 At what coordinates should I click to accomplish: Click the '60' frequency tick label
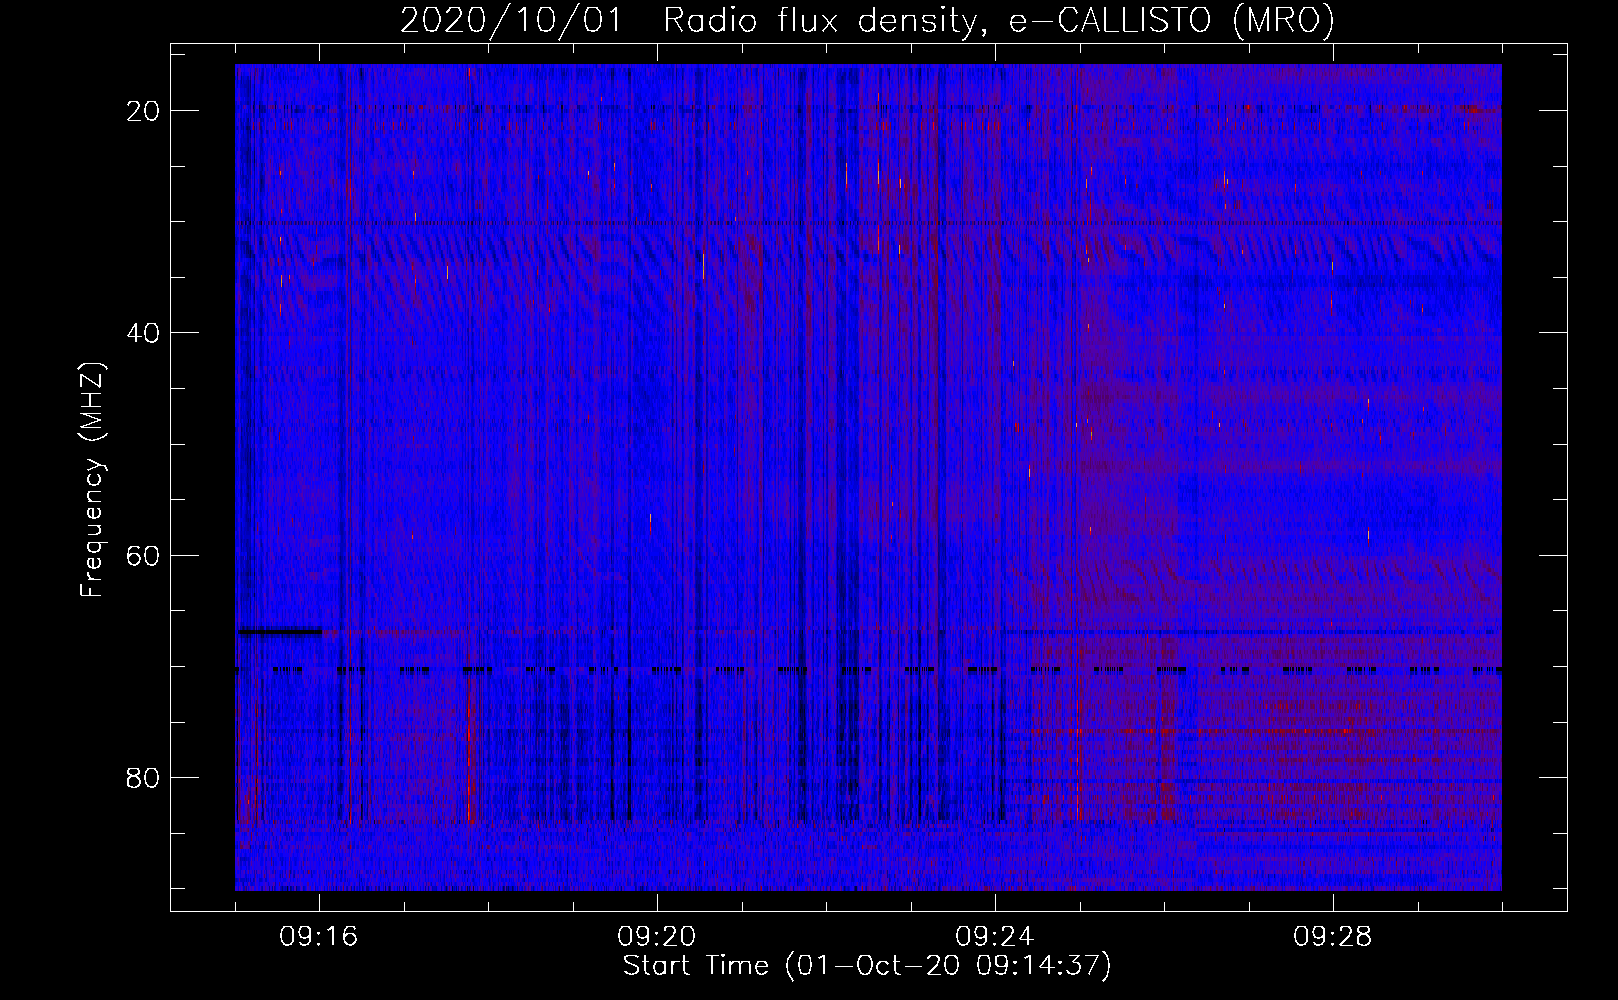143,555
